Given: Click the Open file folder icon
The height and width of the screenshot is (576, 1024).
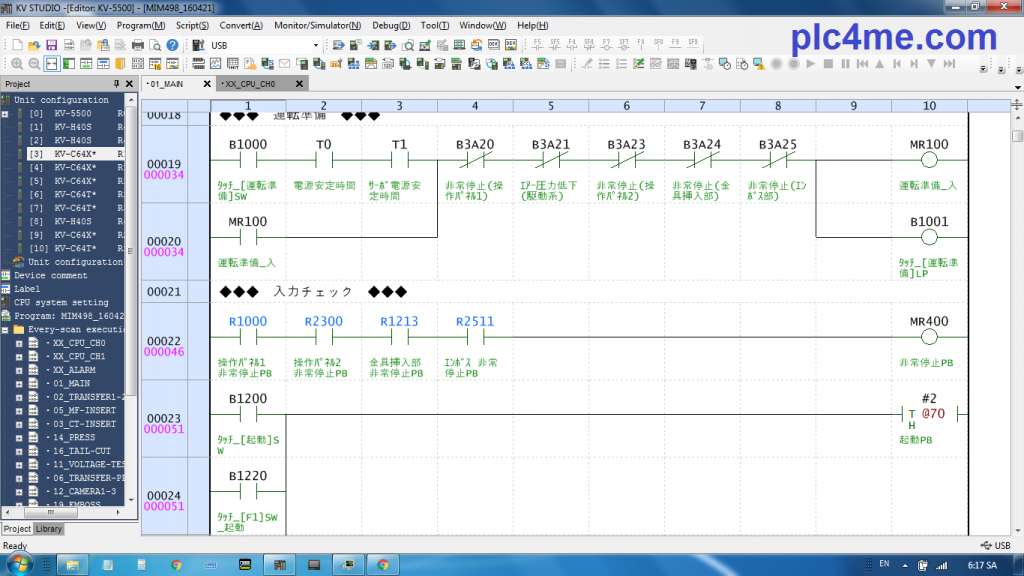Looking at the screenshot, I should click(x=34, y=45).
